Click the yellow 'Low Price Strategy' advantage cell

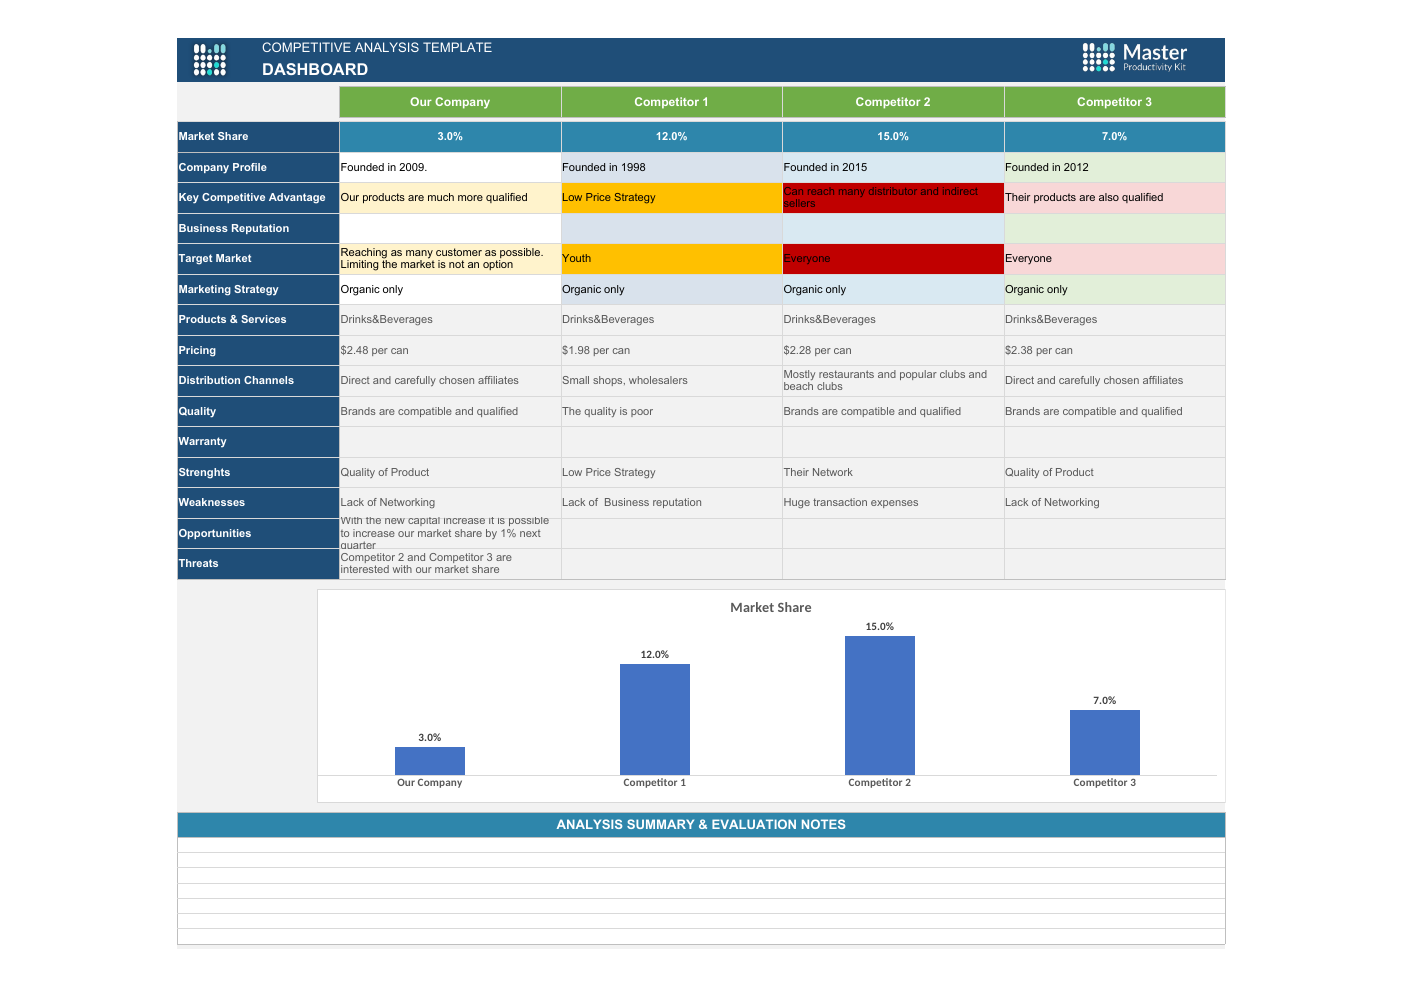(x=672, y=198)
